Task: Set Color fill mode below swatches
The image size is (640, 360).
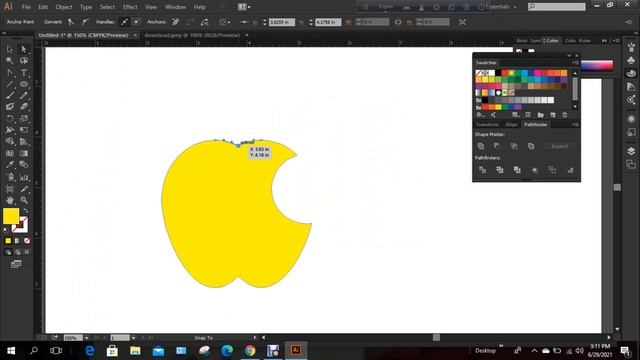Action: click(x=8, y=241)
